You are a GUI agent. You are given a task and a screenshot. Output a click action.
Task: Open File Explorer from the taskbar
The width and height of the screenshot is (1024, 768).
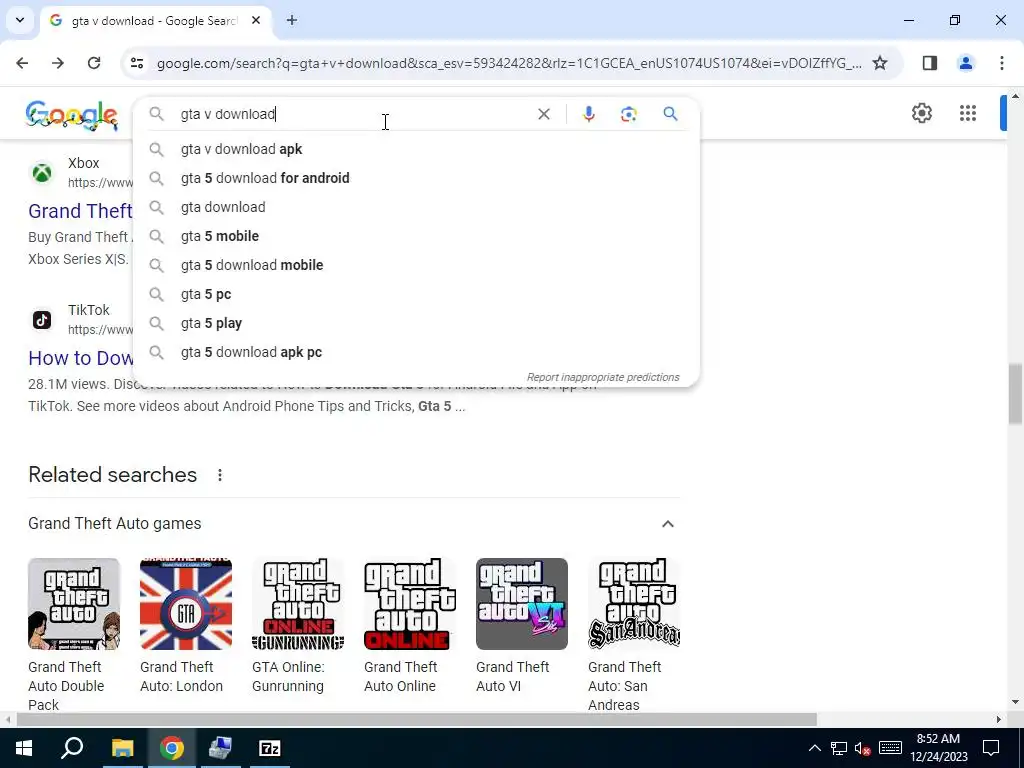pyautogui.click(x=122, y=748)
